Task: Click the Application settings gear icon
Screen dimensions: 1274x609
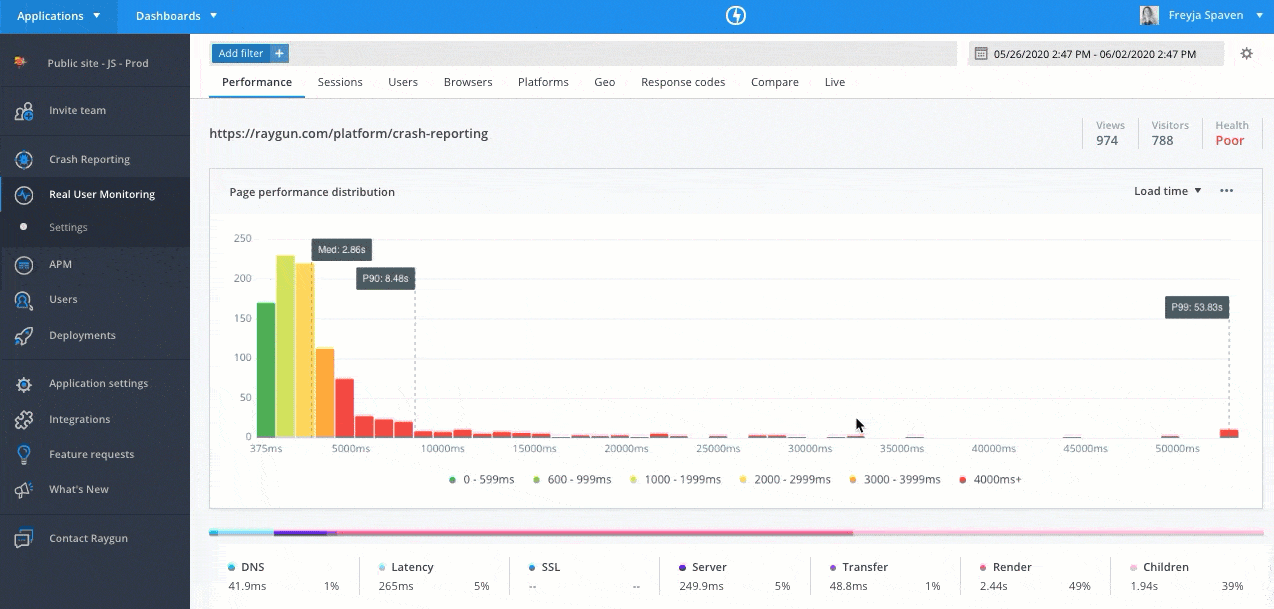Action: pos(24,384)
